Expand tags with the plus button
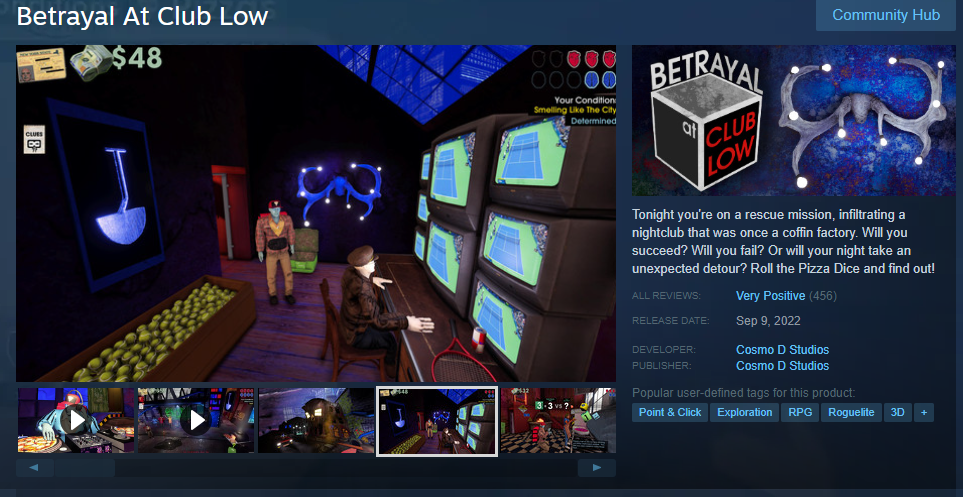Viewport: 963px width, 497px height. pyautogui.click(x=924, y=412)
